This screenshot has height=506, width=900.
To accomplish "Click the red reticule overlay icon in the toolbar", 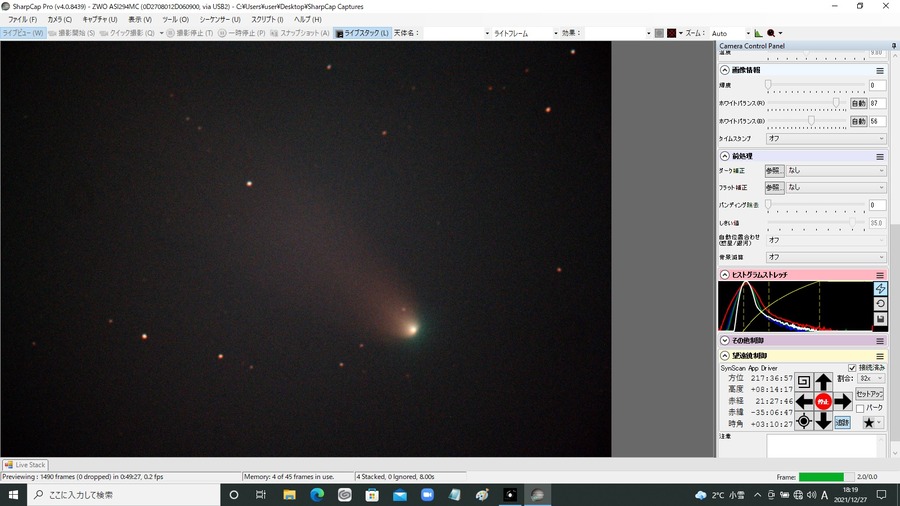I will point(671,33).
